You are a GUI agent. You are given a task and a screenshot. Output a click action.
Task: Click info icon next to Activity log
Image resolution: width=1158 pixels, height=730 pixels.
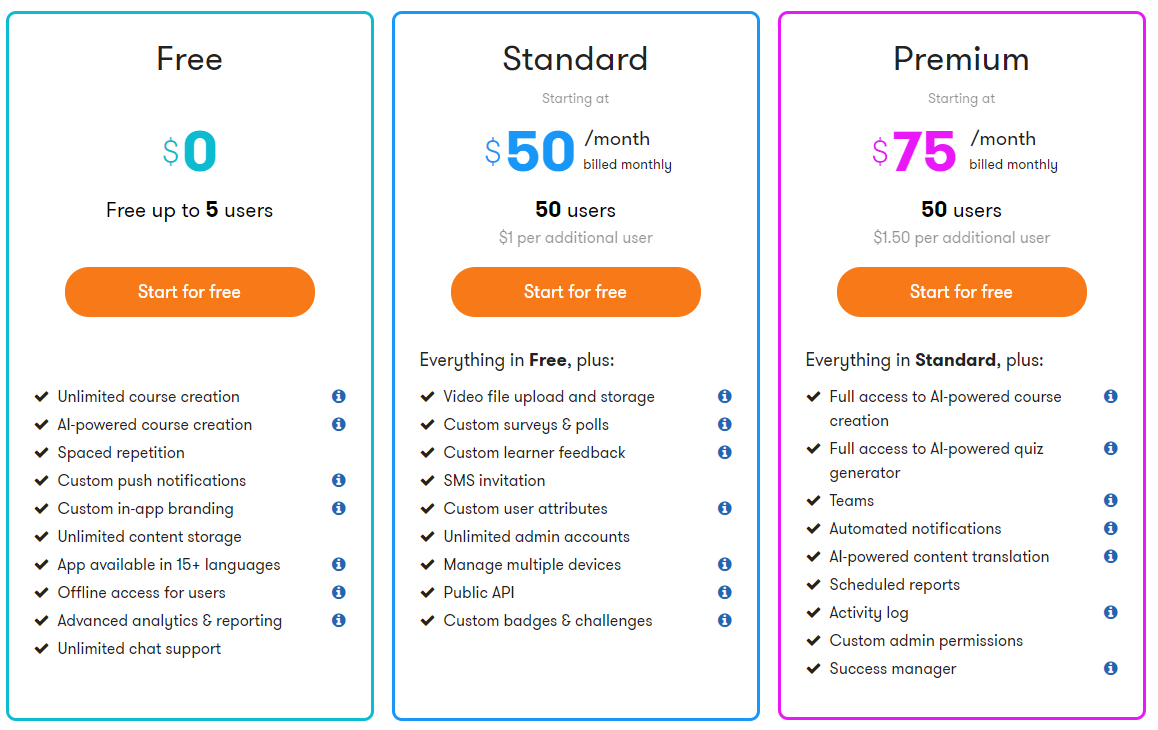[x=1111, y=613]
